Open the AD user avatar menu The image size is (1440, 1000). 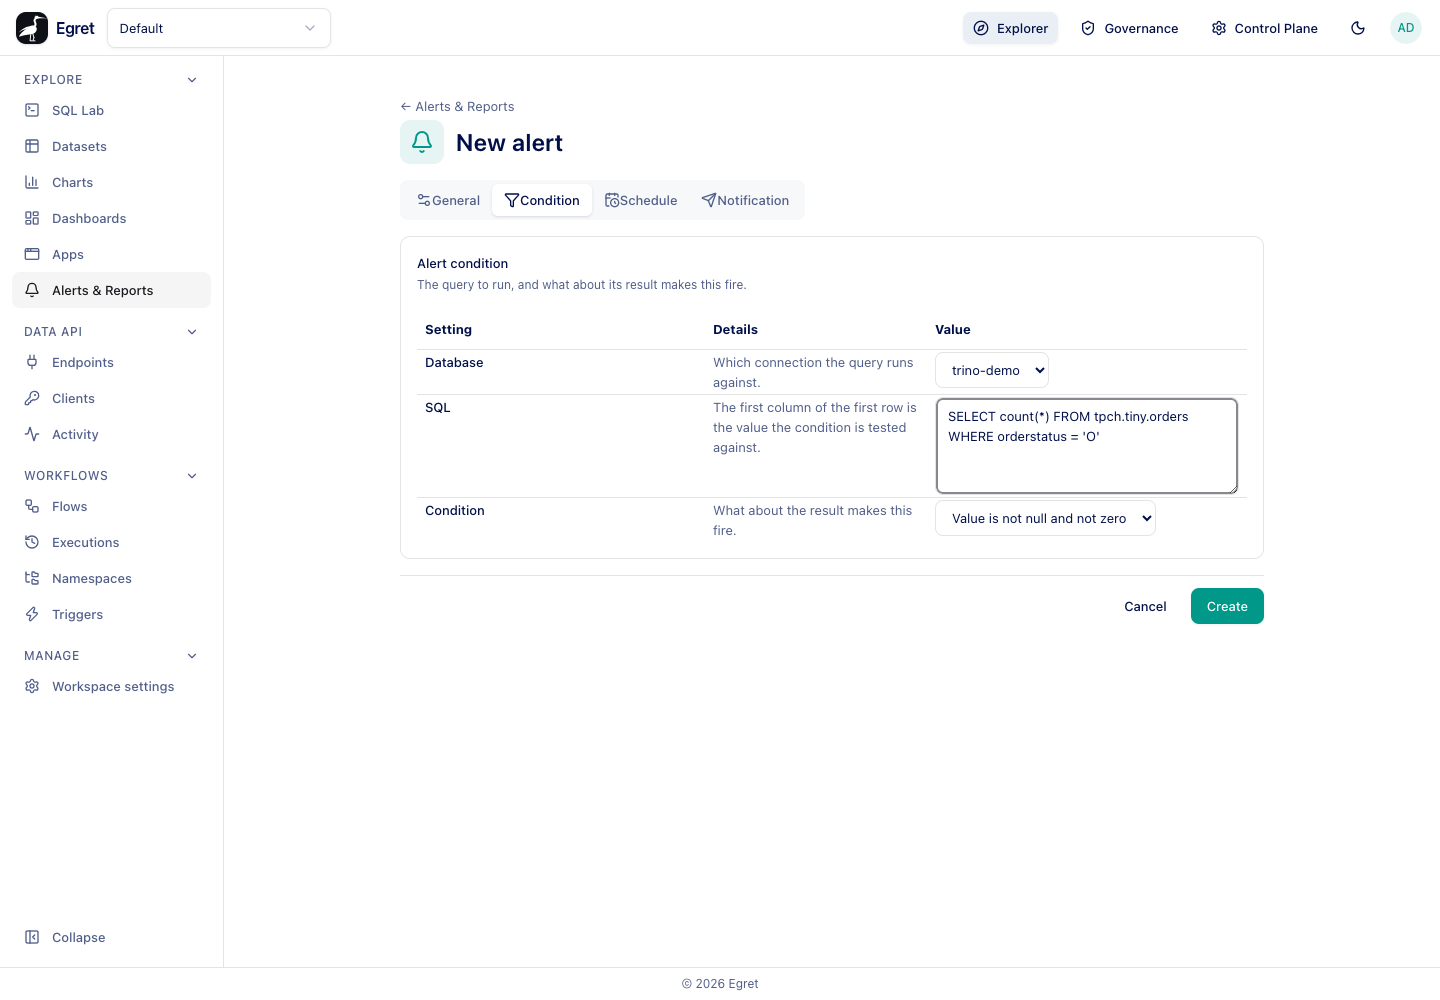point(1406,28)
